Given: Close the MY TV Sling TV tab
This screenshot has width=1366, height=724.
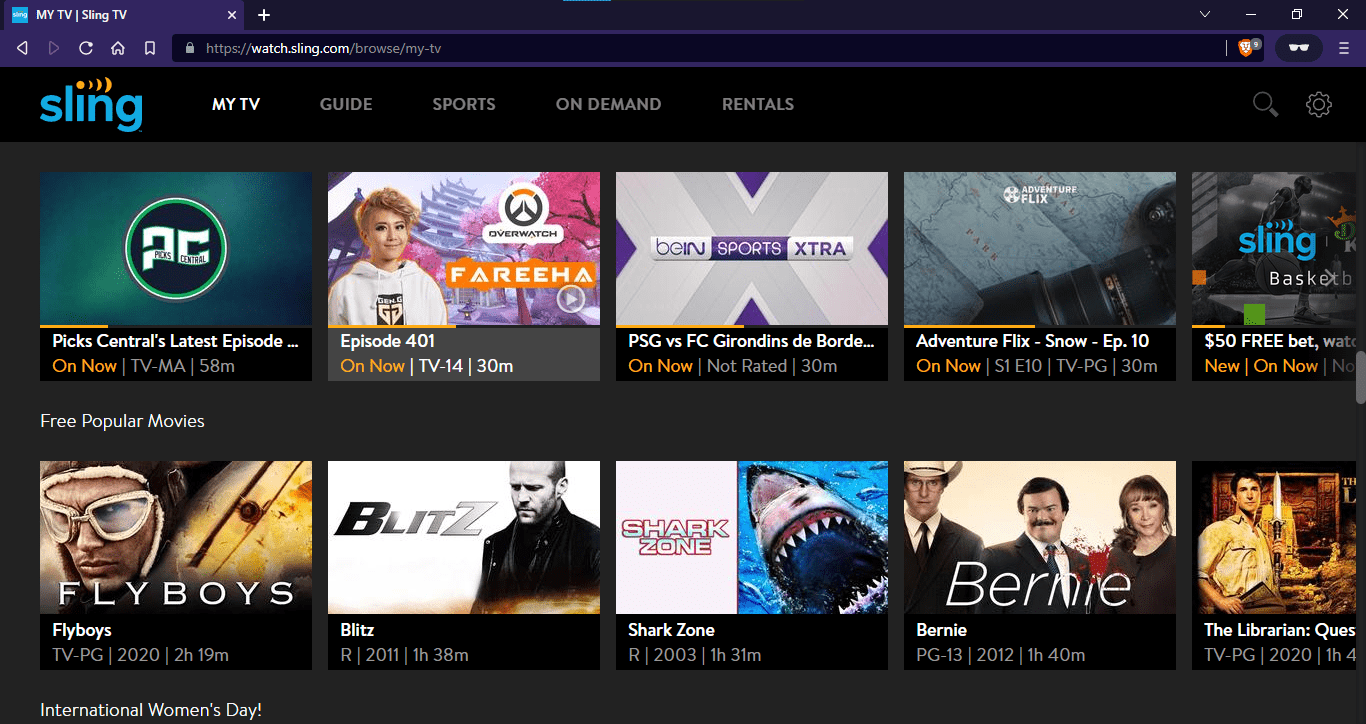Looking at the screenshot, I should (232, 15).
